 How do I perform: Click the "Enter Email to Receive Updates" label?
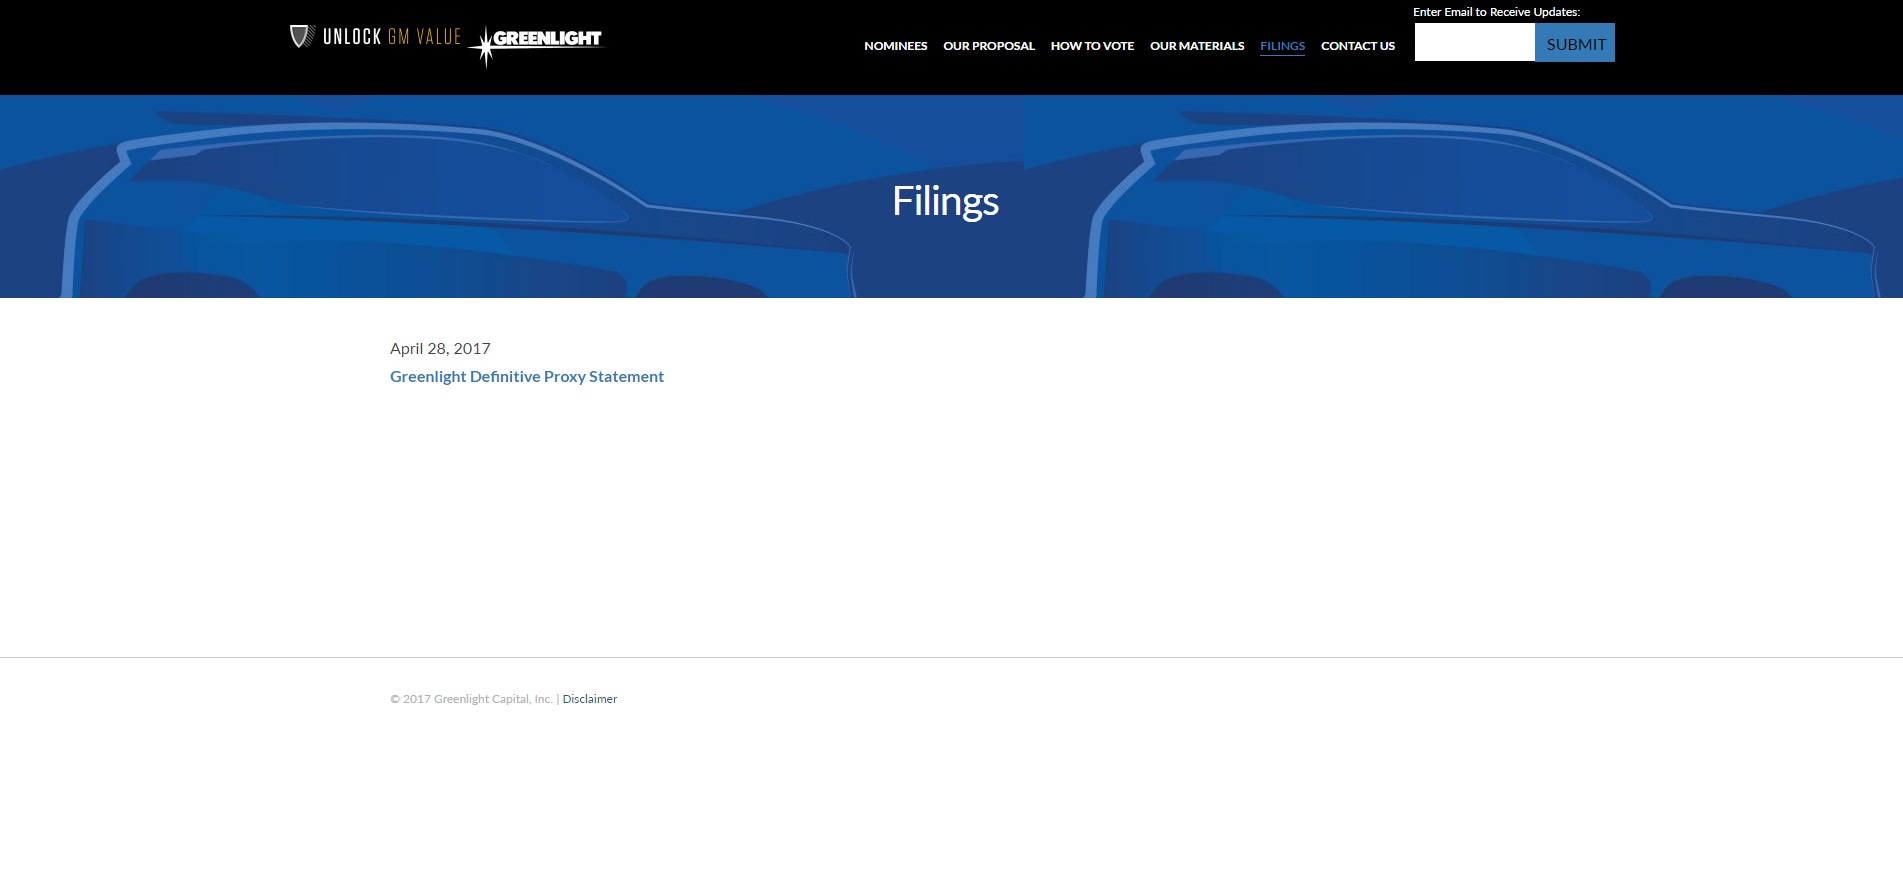click(x=1496, y=12)
